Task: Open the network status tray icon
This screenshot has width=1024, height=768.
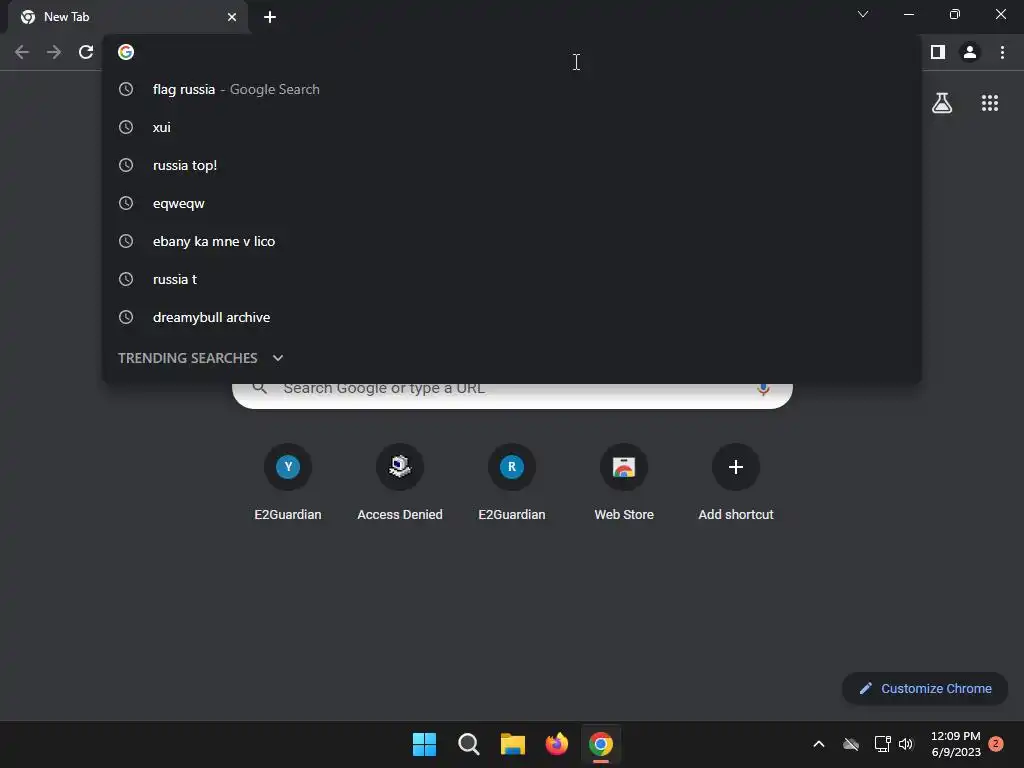Action: (882, 744)
